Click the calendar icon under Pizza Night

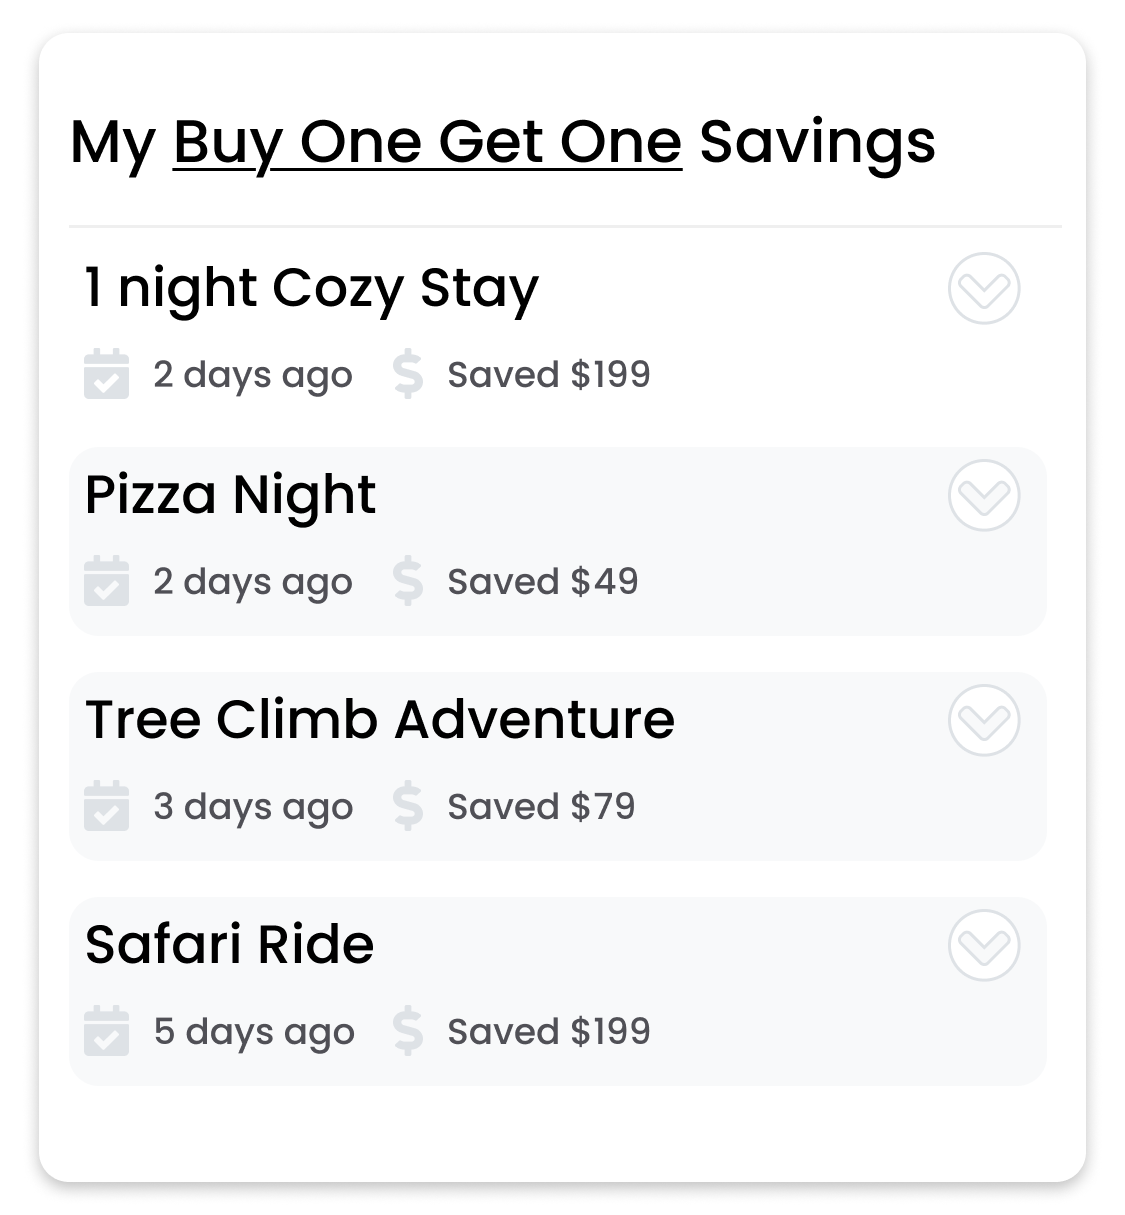click(106, 581)
